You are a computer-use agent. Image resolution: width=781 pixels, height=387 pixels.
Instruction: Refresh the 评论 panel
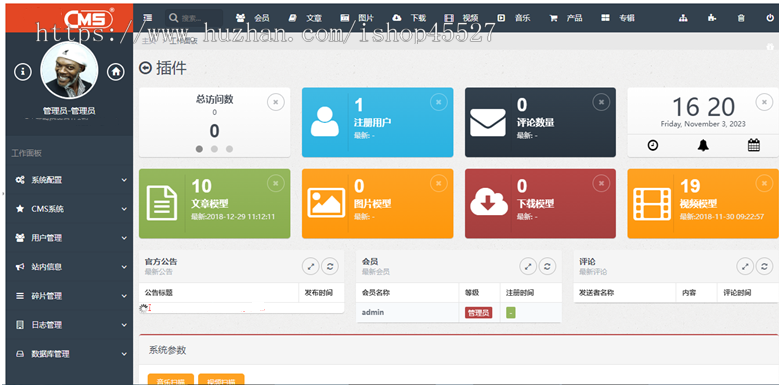click(765, 266)
